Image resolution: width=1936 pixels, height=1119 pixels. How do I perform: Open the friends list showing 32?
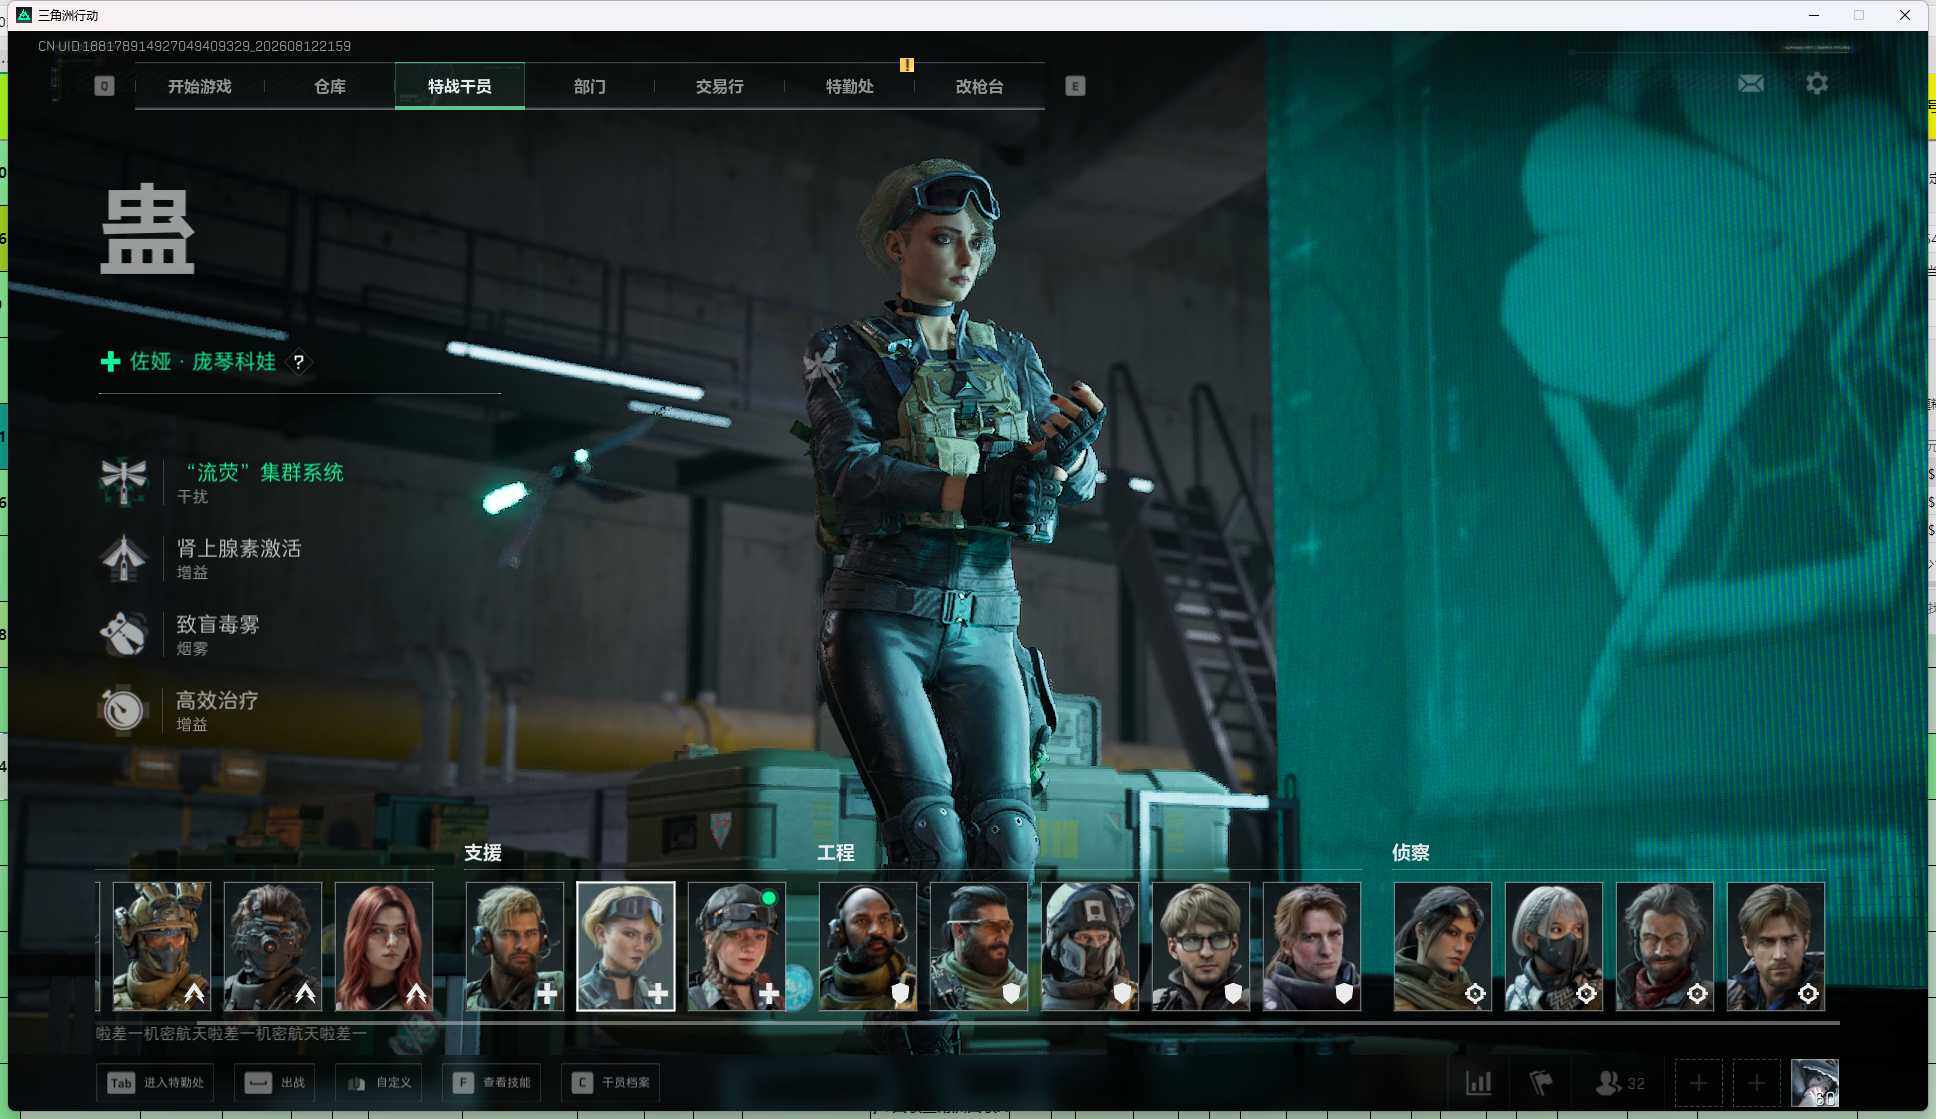pyautogui.click(x=1620, y=1082)
